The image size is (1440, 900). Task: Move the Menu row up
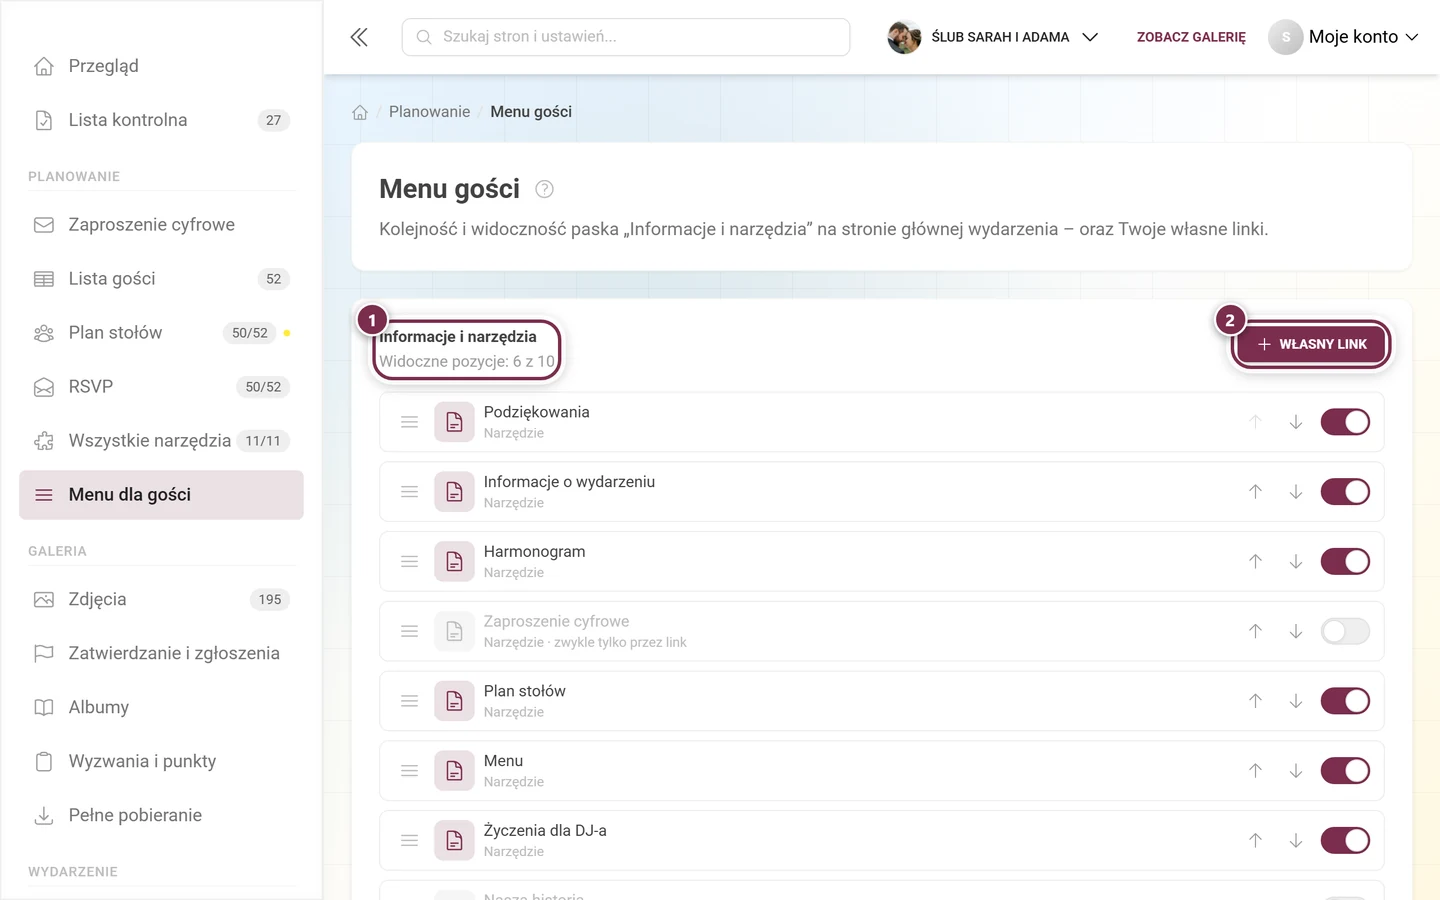point(1255,771)
